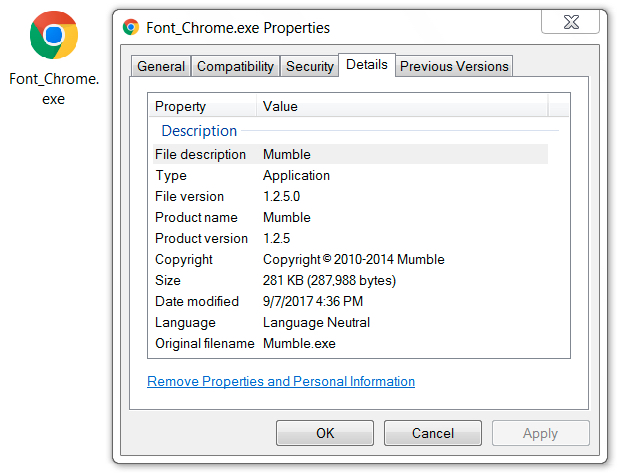Switch to the General tab
The width and height of the screenshot is (618, 475).
(x=161, y=66)
